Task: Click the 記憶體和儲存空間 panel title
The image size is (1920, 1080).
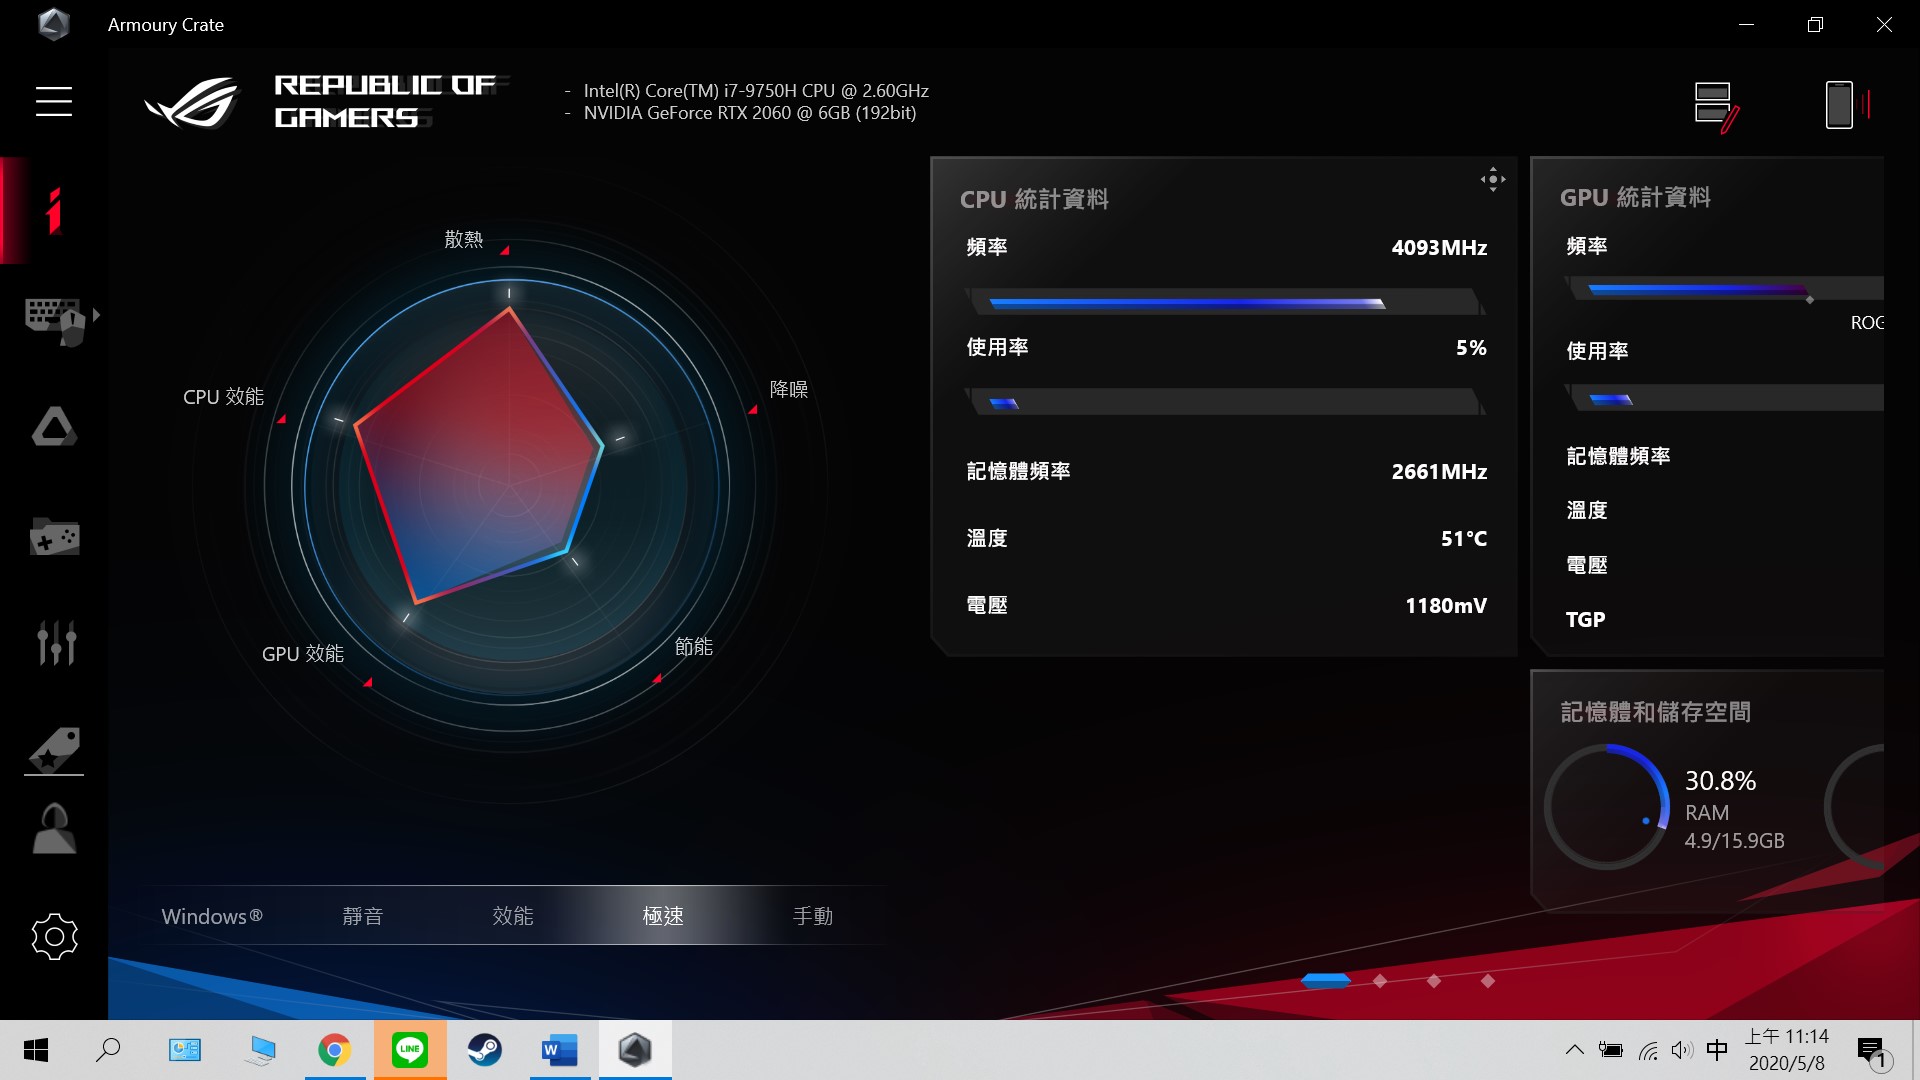Action: coord(1655,712)
